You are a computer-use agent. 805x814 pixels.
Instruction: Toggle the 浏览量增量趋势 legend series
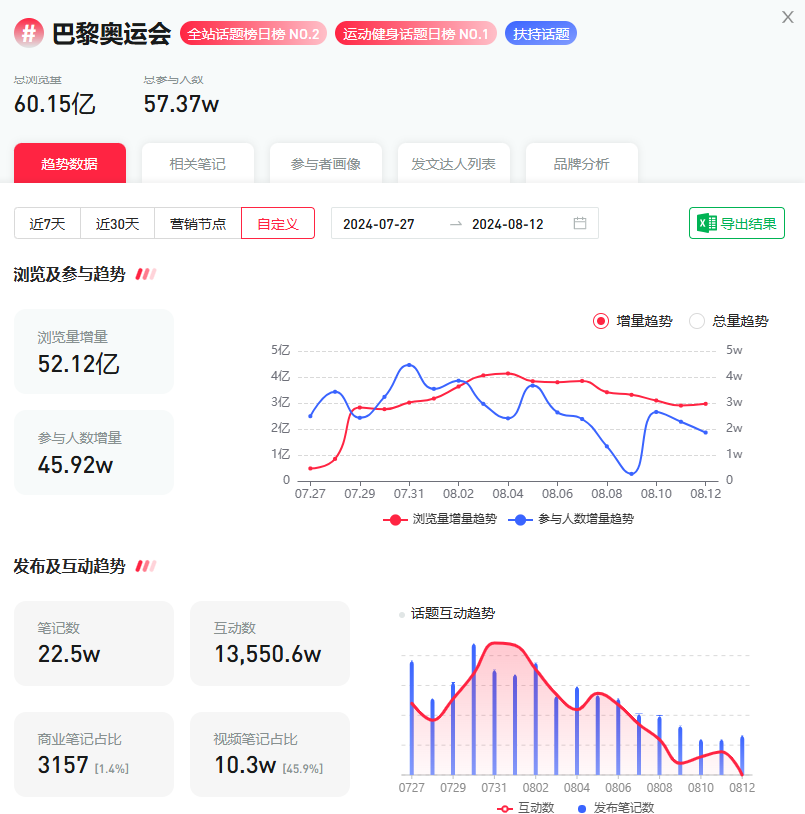440,519
